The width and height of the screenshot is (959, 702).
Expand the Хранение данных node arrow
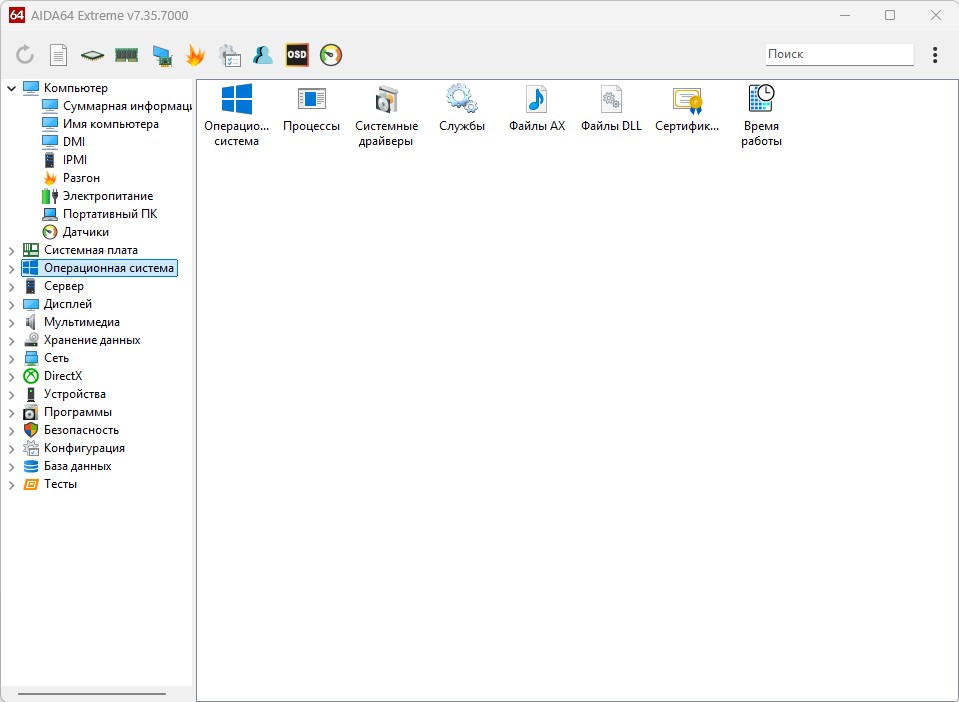pyautogui.click(x=12, y=341)
